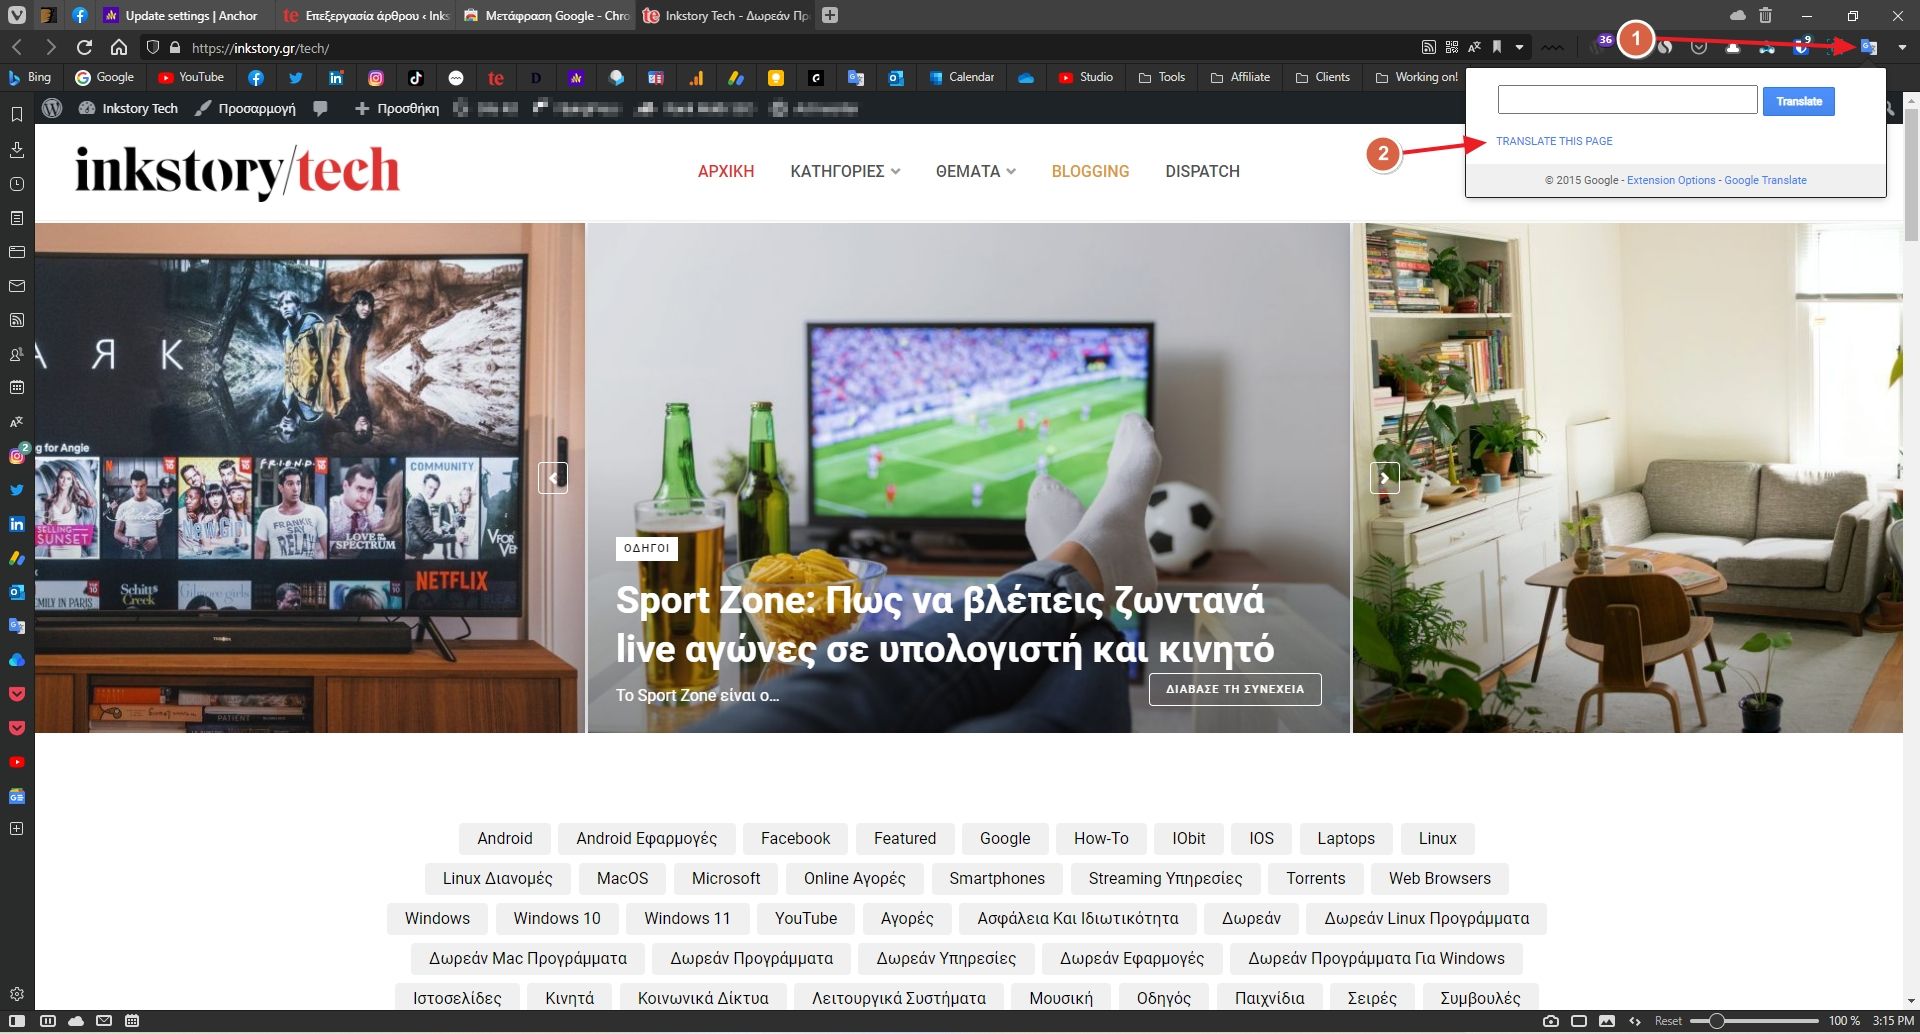
Task: Open the RSS feeds panel in the sidebar
Action: click(16, 320)
